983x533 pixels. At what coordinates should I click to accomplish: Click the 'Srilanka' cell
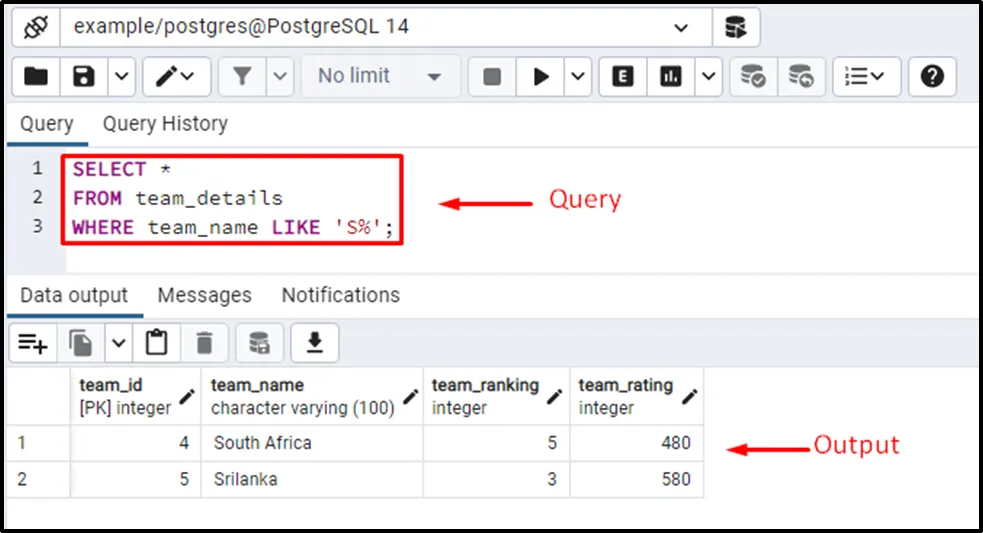[x=312, y=480]
